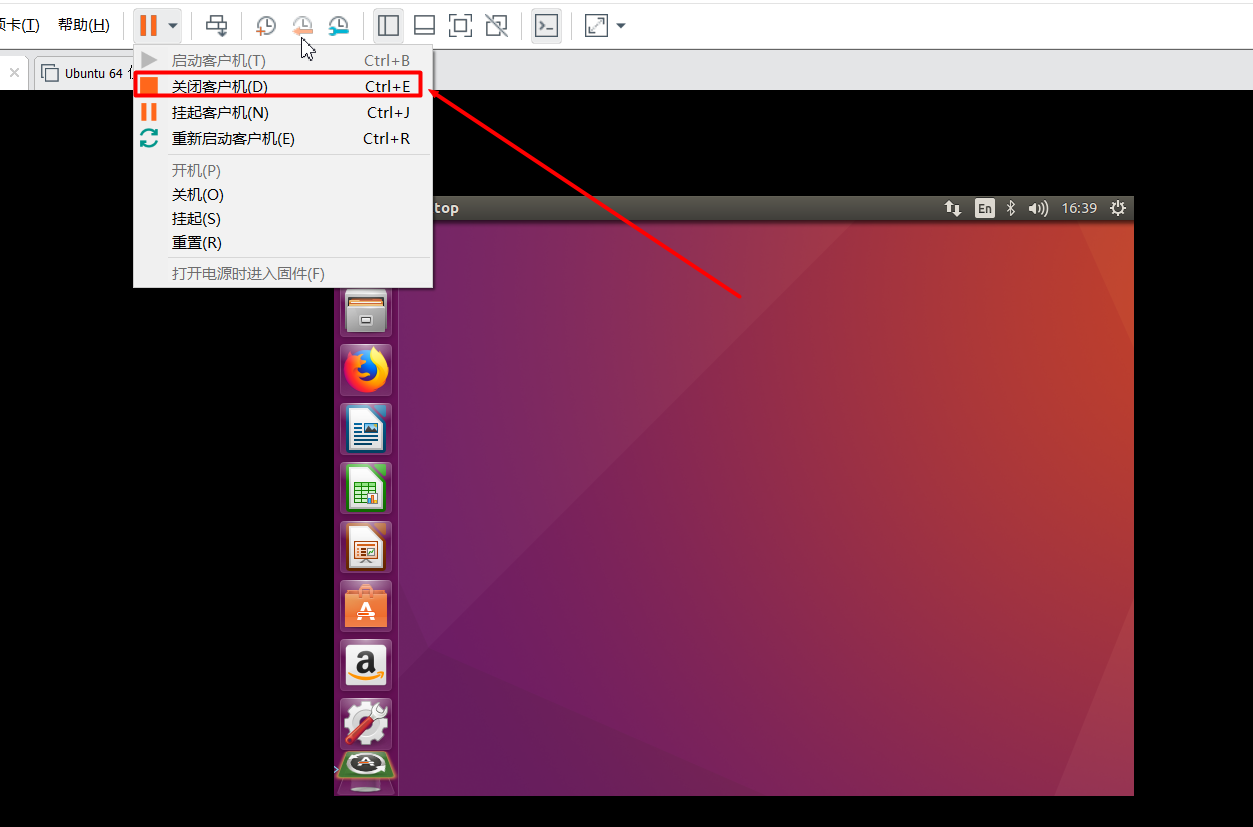The image size is (1253, 827).
Task: Click the Bluetooth indicator in Ubuntu panel
Action: point(1011,208)
